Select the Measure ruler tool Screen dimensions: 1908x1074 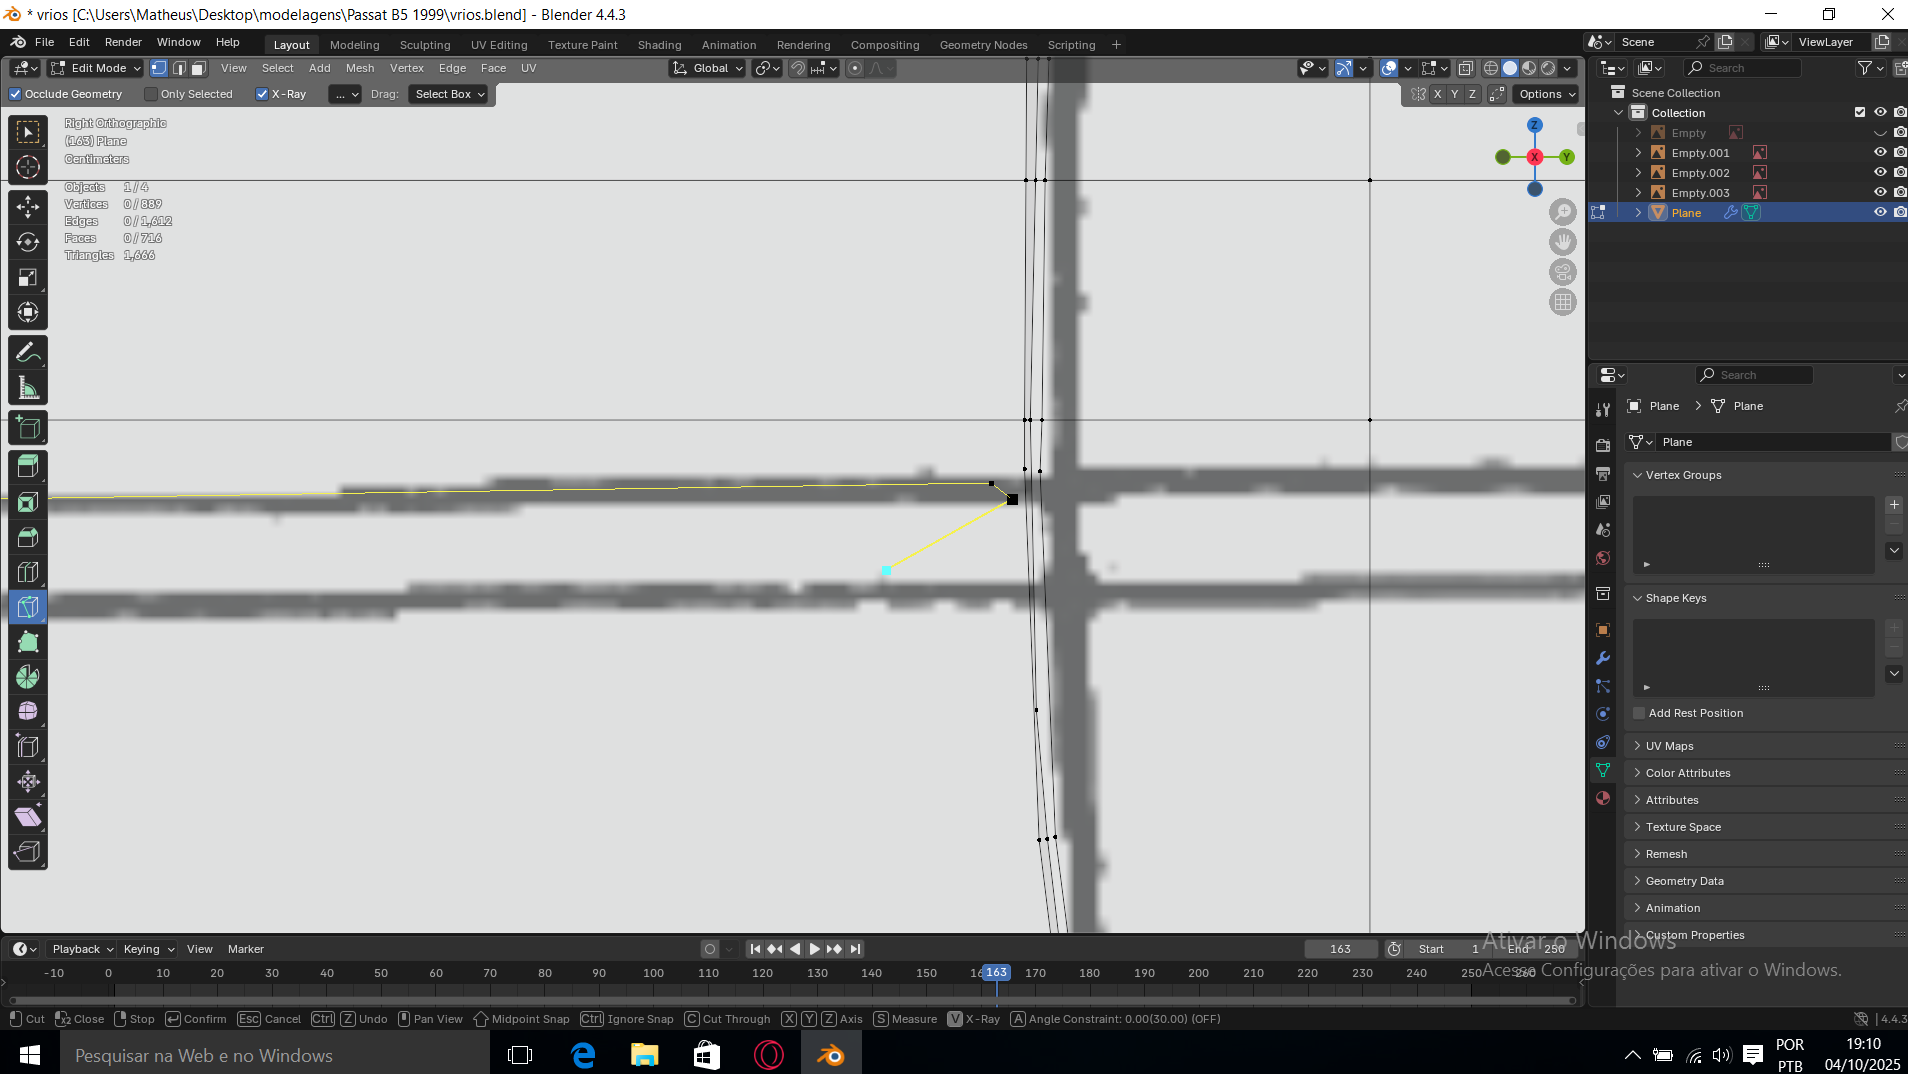[x=28, y=387]
